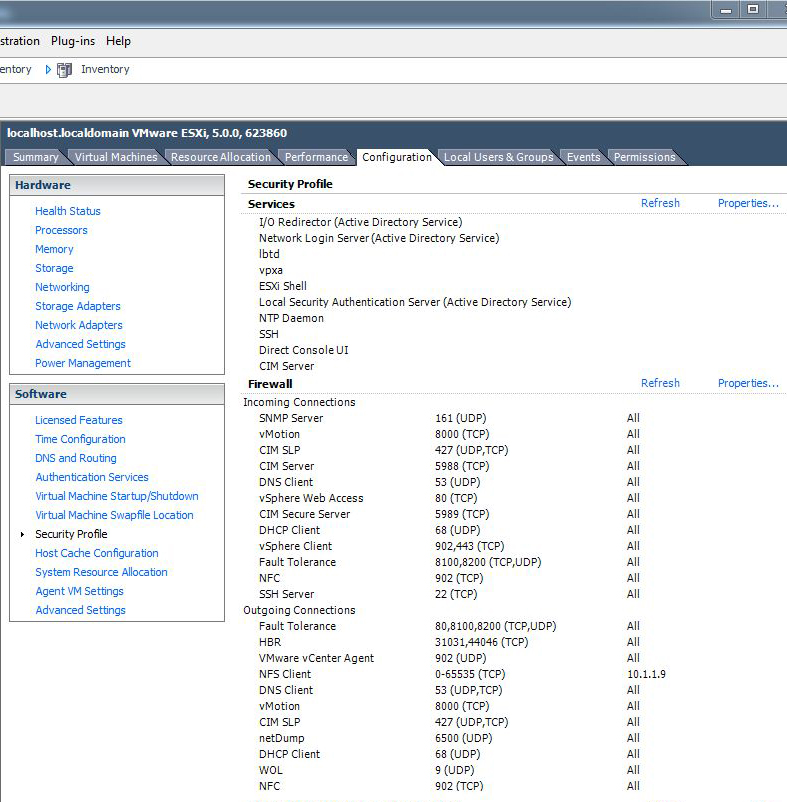This screenshot has height=802, width=787.
Task: Open the Help menu
Action: [118, 41]
